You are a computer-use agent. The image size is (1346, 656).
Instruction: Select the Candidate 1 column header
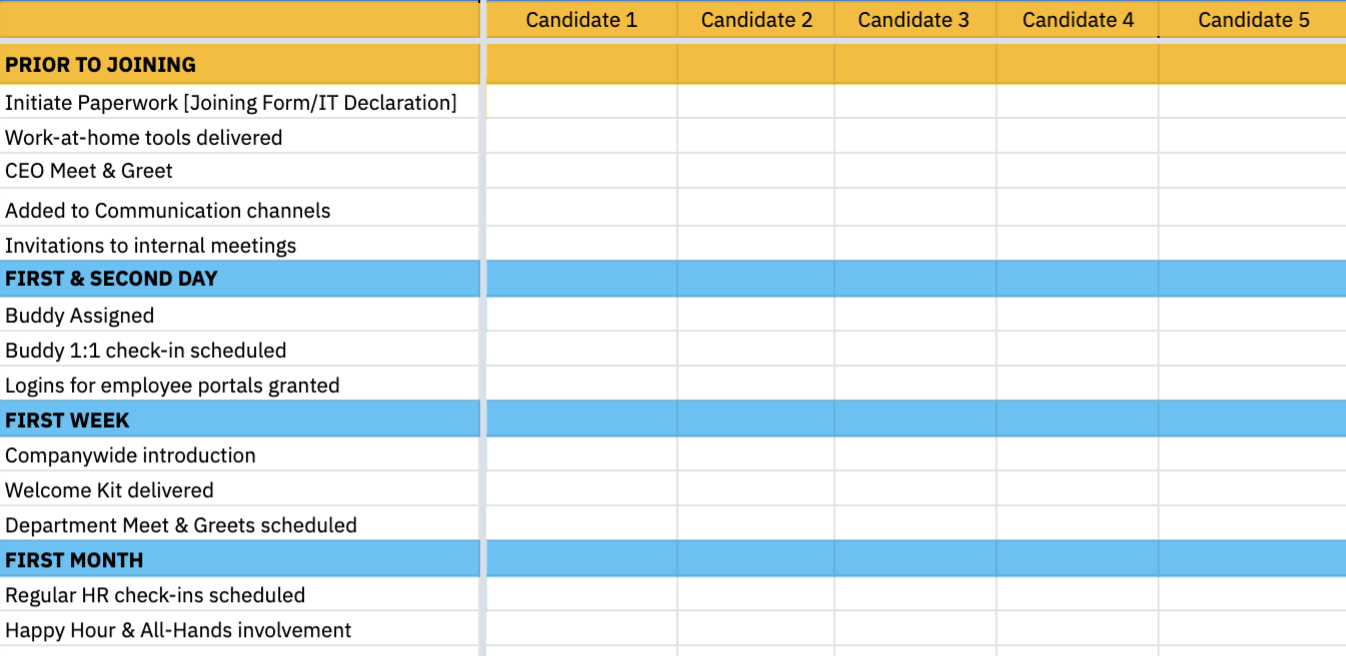tap(581, 20)
